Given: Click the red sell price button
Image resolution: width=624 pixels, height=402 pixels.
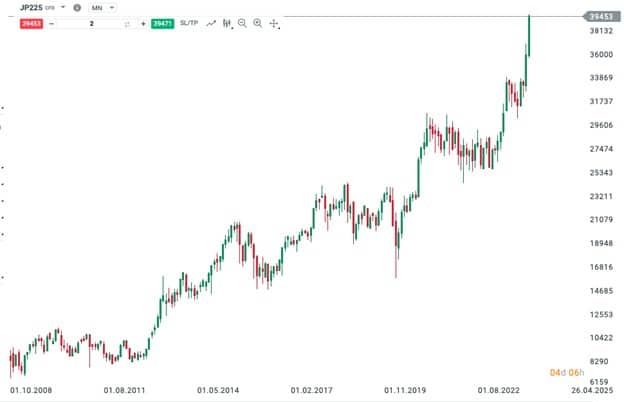Looking at the screenshot, I should pyautogui.click(x=31, y=23).
